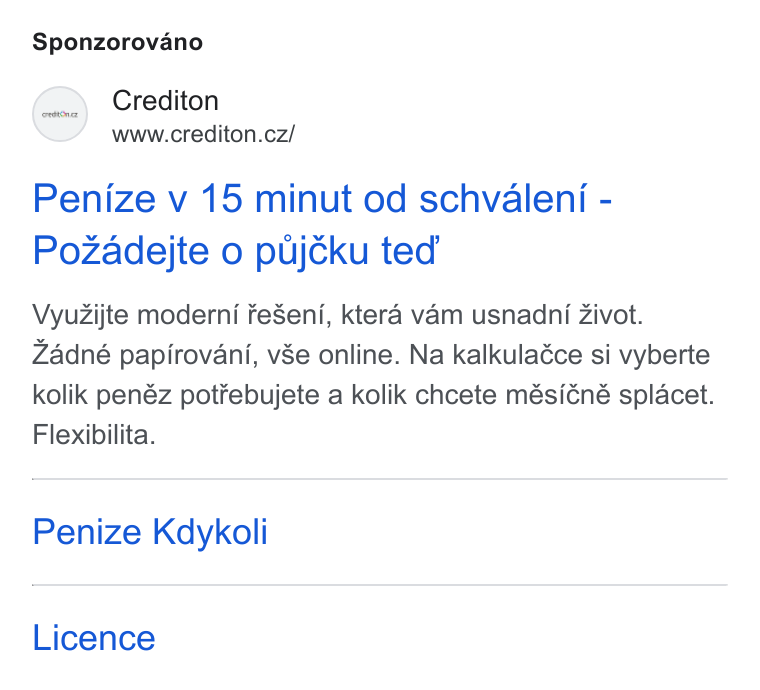The height and width of the screenshot is (690, 760).
Task: Click the 'creditOn.cz' favicon thumbnail
Action: (60, 114)
